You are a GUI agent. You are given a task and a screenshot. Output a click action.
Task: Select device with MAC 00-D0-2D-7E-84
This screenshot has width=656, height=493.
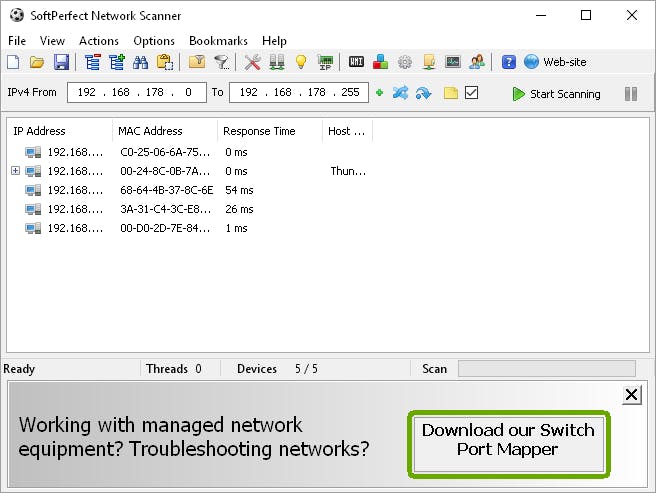(x=165, y=228)
